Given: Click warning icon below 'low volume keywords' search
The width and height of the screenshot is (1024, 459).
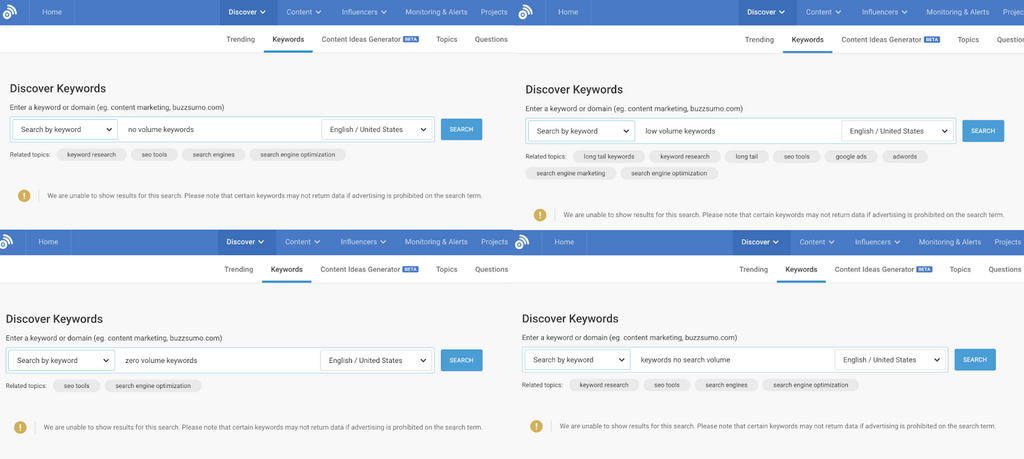Looking at the screenshot, I should coord(540,214).
